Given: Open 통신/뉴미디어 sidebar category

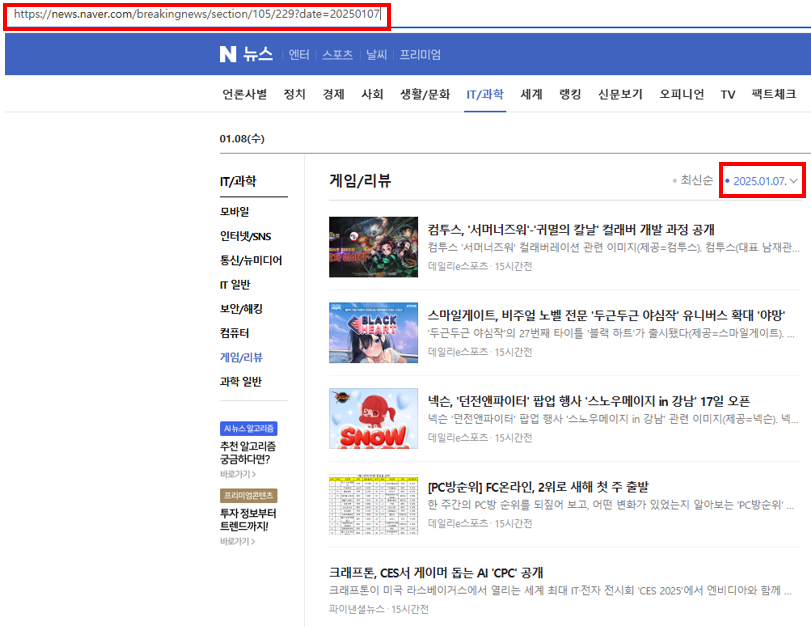Looking at the screenshot, I should coord(251,260).
